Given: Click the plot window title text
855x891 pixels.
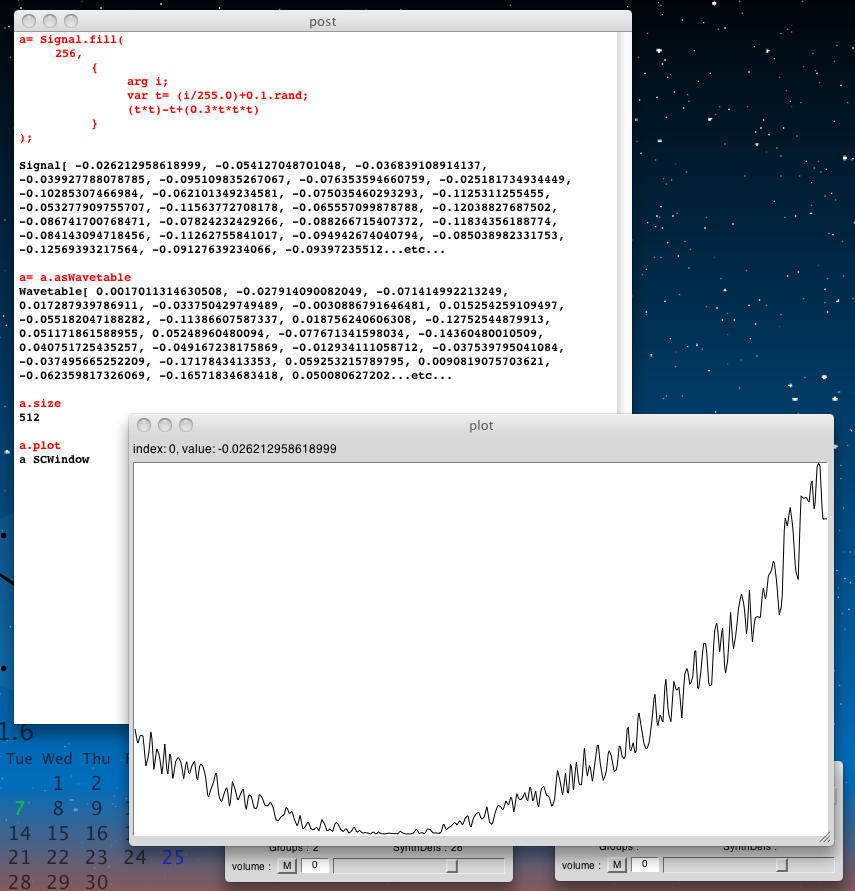Looking at the screenshot, I should pyautogui.click(x=481, y=426).
